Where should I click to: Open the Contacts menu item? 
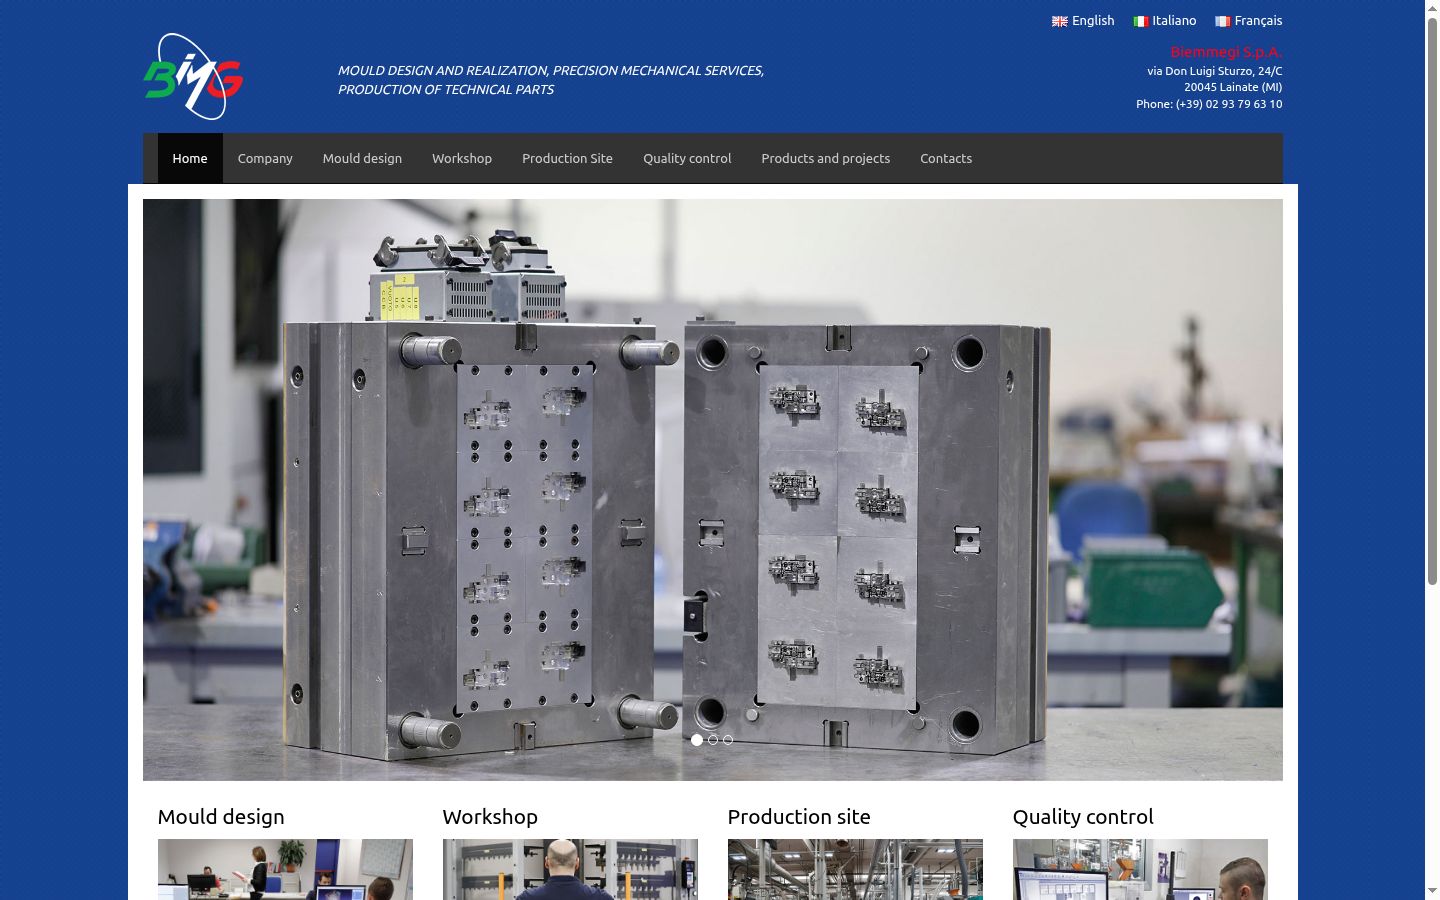pos(946,158)
